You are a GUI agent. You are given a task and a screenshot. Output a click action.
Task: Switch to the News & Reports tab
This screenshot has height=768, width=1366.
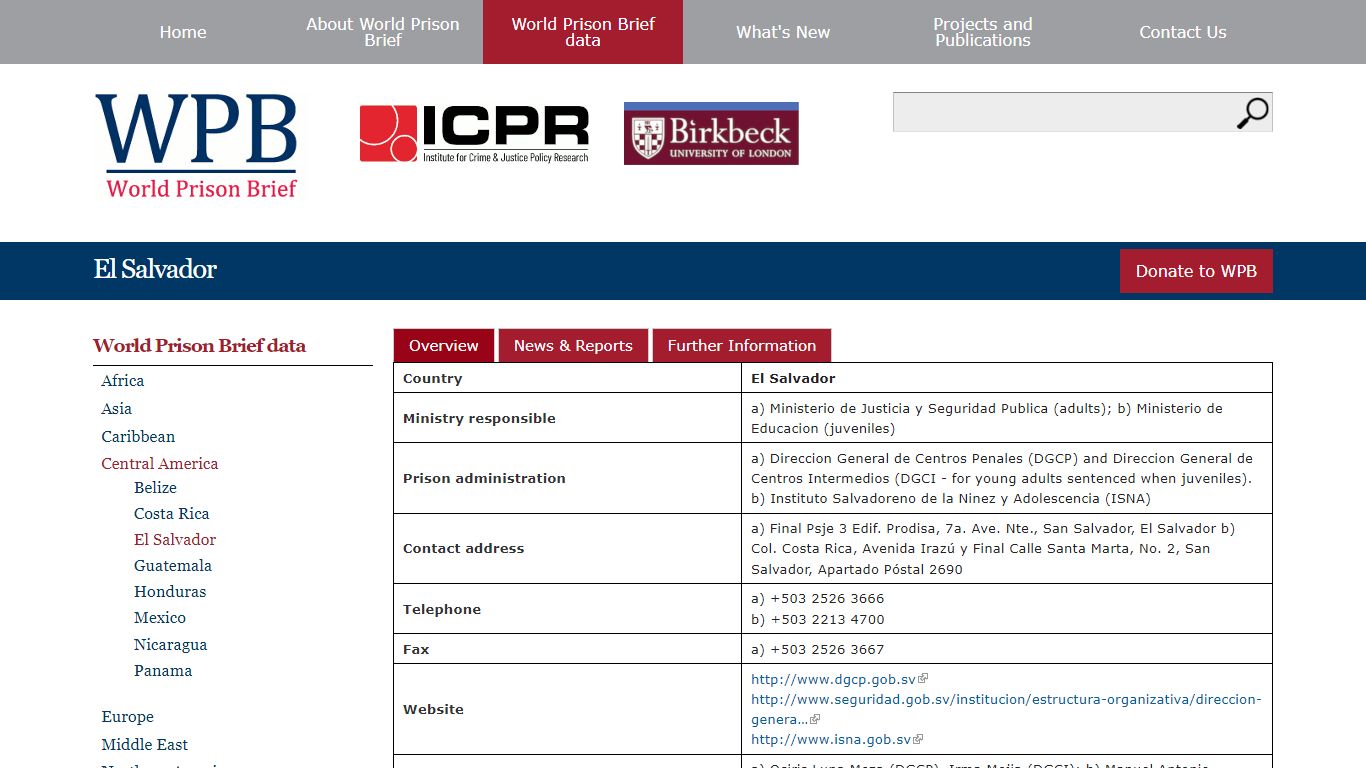[573, 346]
